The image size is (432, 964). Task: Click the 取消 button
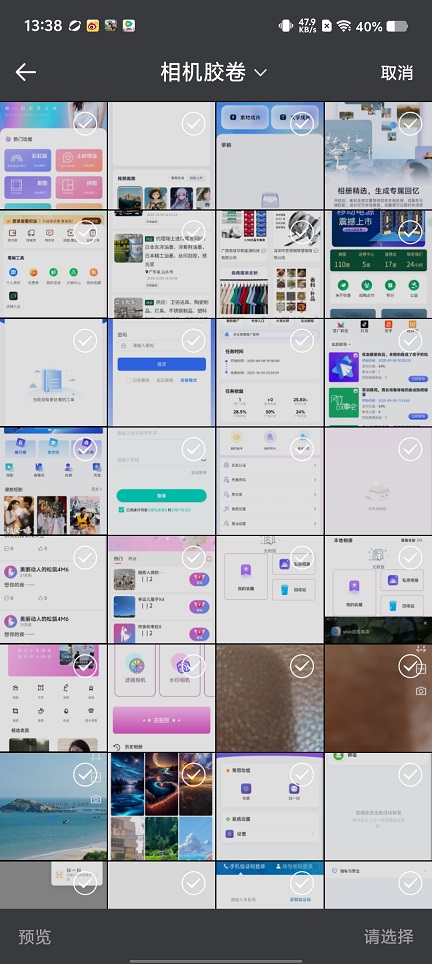[396, 73]
